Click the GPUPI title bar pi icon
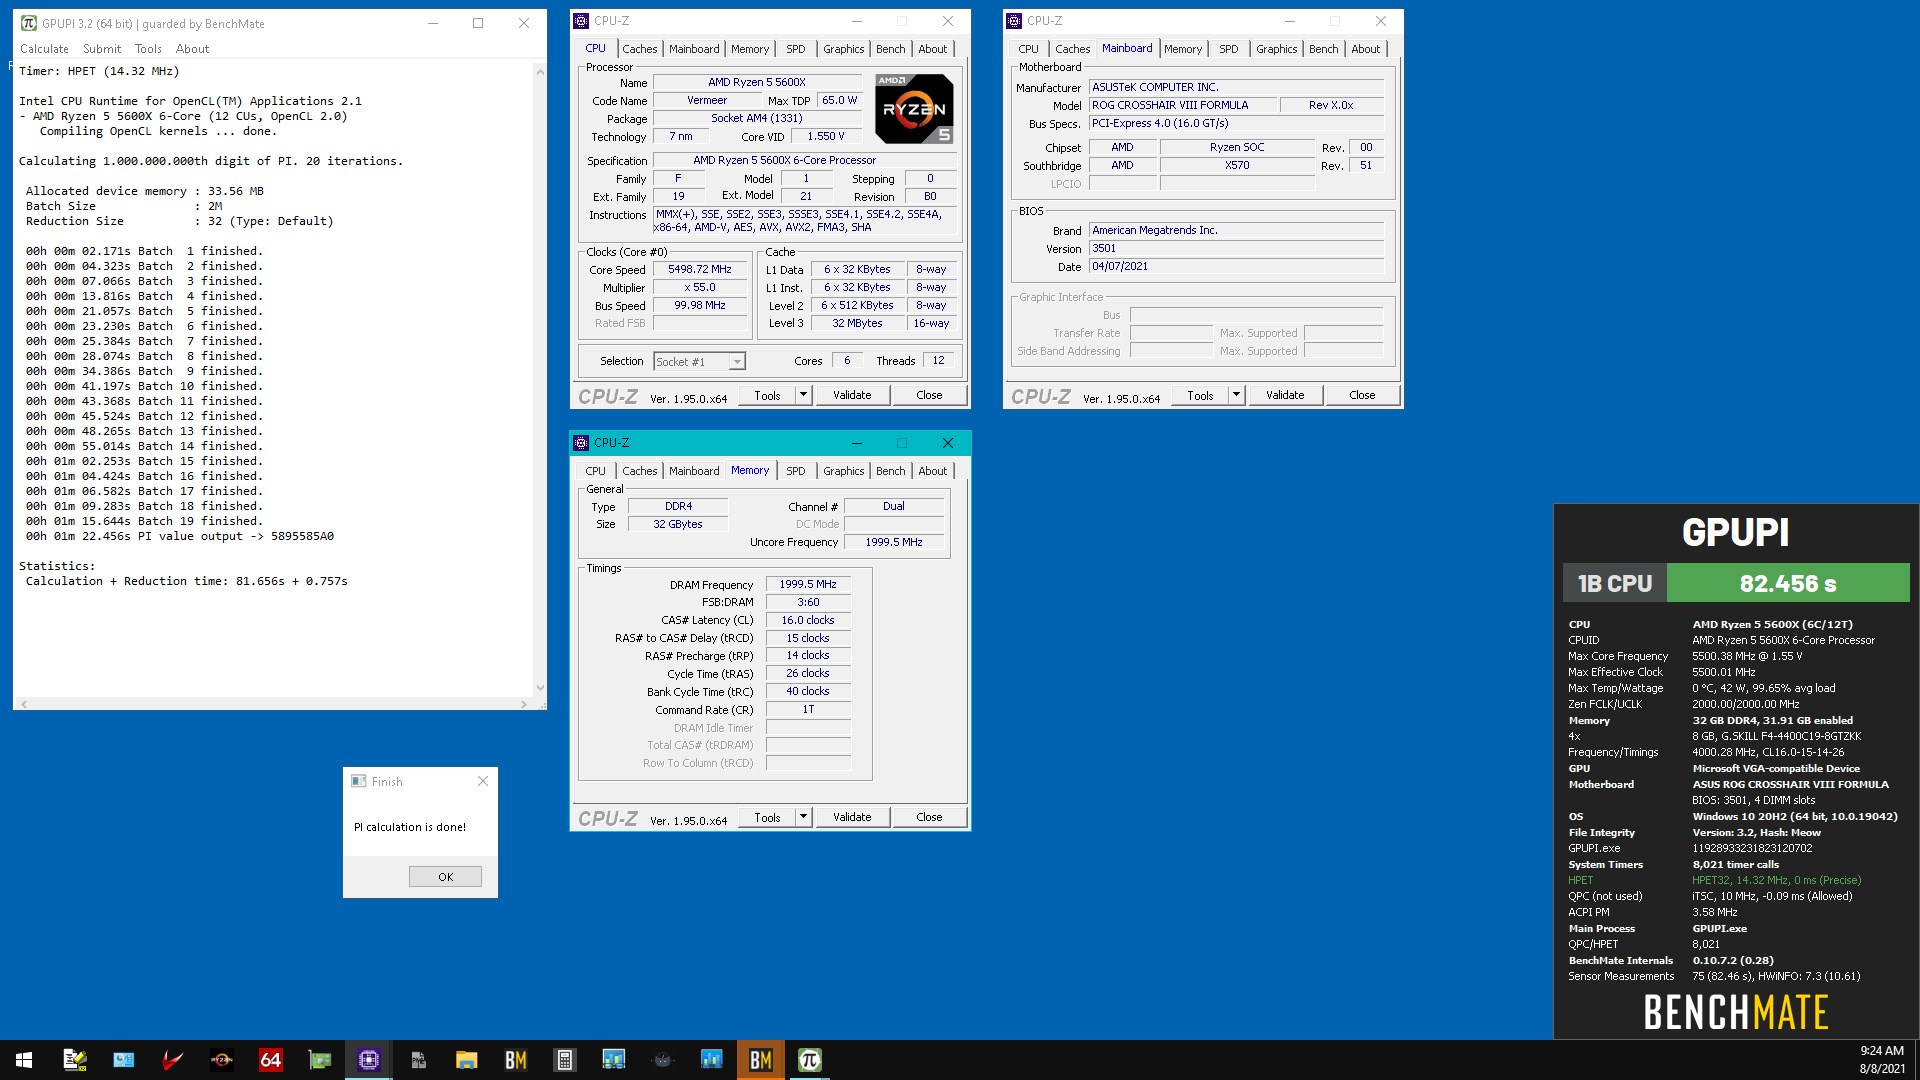 point(29,23)
